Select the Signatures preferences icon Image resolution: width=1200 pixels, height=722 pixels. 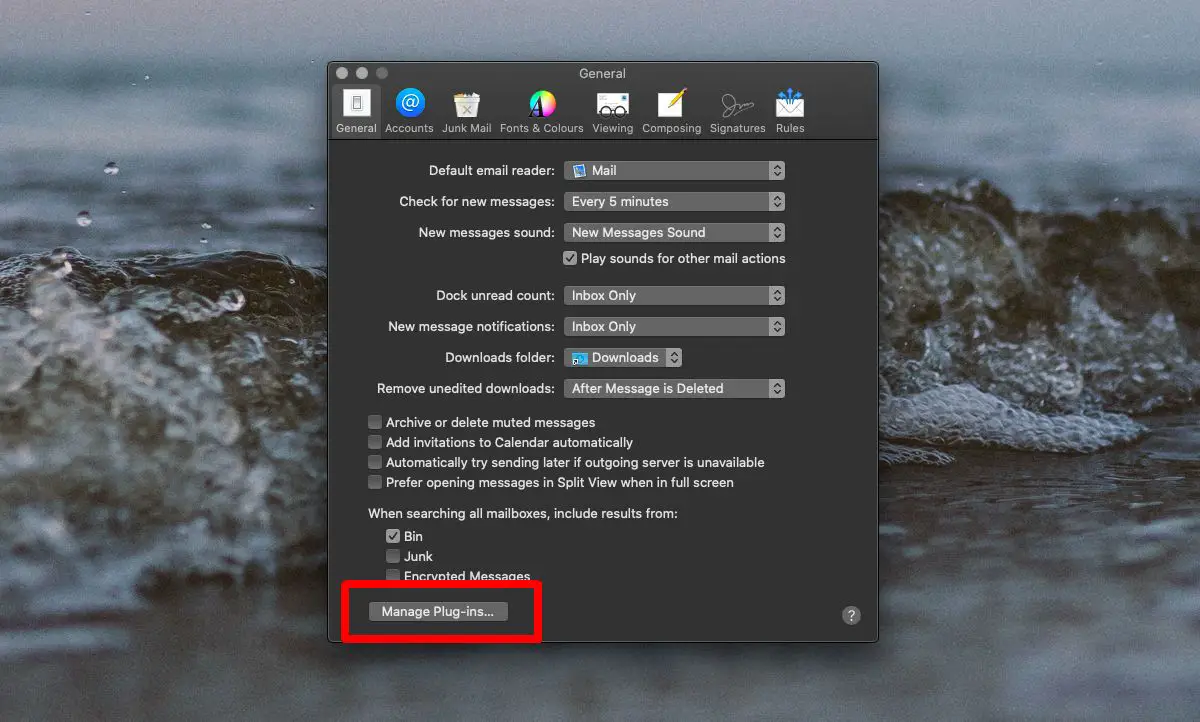(738, 104)
